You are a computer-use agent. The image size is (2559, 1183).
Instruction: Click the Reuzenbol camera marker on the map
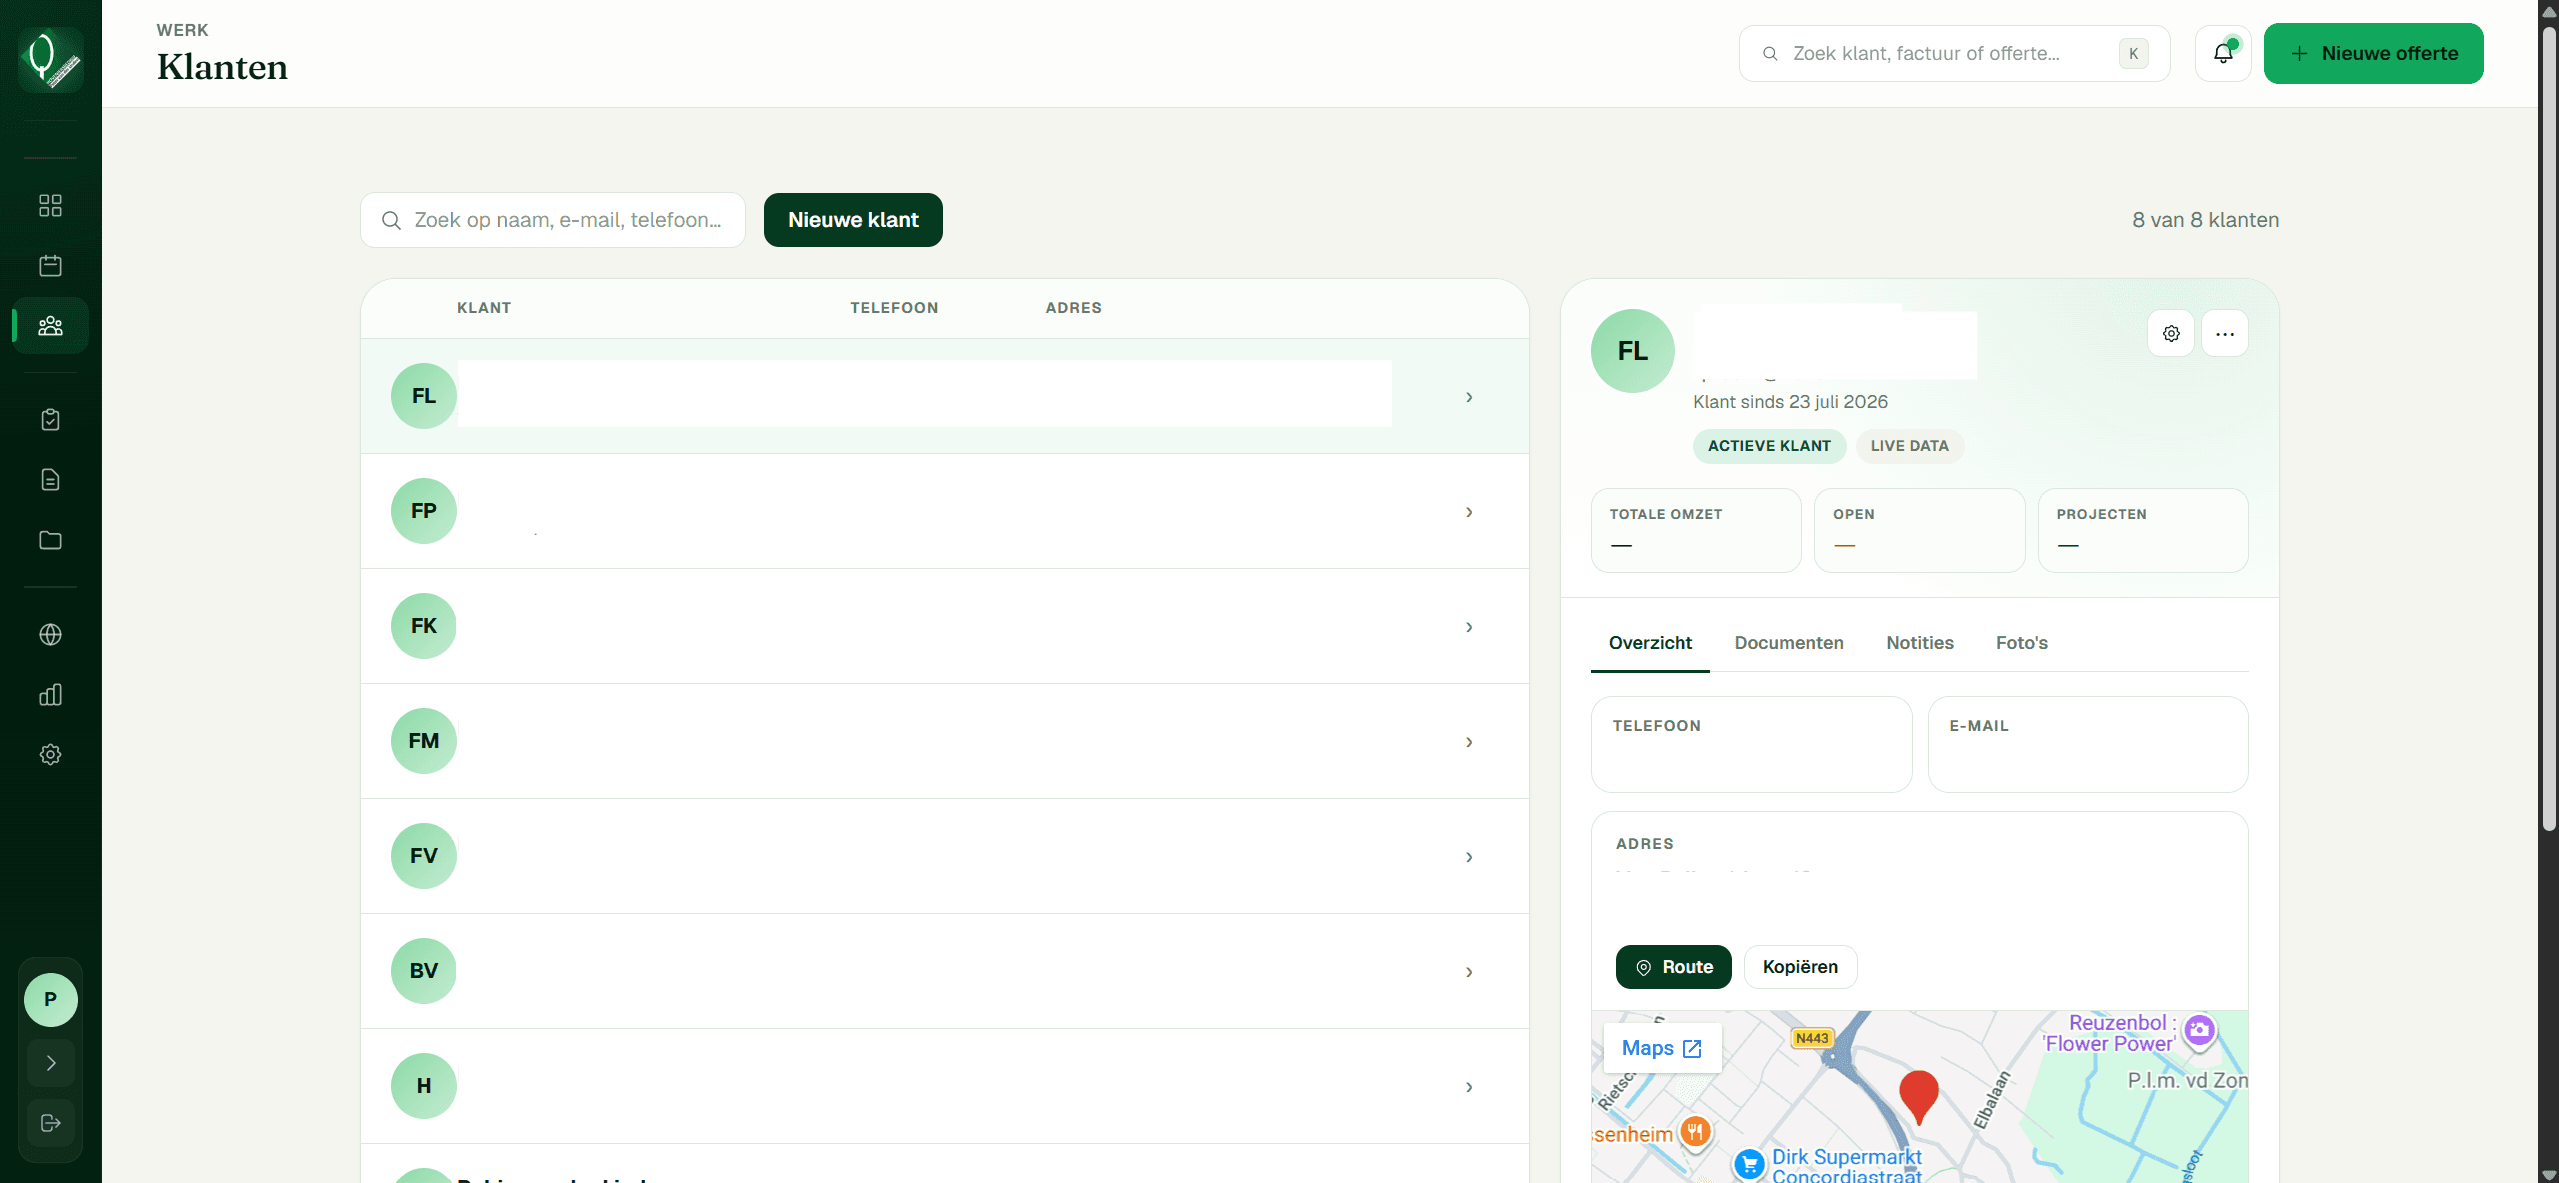(x=2199, y=1030)
